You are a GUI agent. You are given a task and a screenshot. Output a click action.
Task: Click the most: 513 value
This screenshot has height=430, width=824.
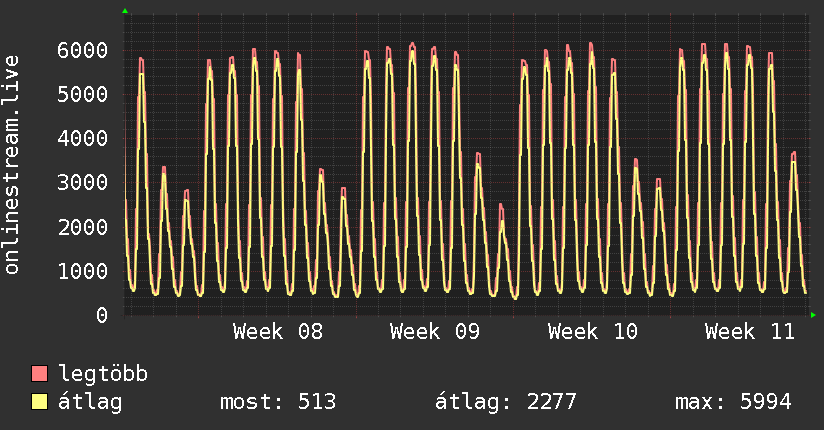pos(278,402)
